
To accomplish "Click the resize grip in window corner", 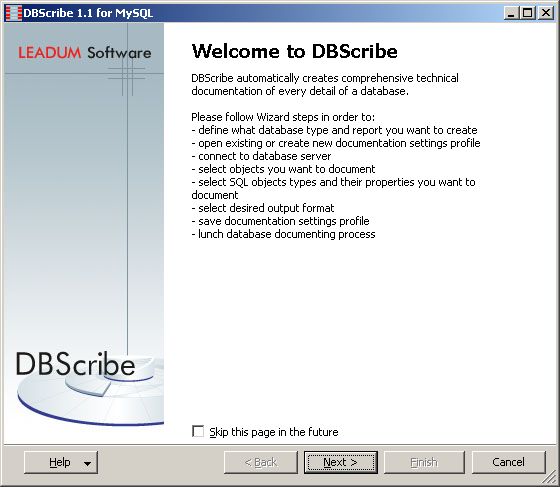I will click(550, 477).
